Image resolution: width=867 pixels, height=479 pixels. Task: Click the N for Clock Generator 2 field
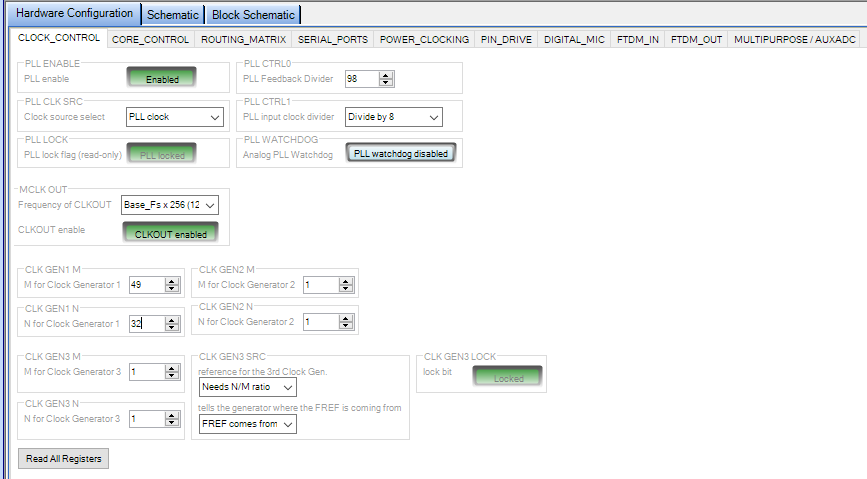(321, 322)
